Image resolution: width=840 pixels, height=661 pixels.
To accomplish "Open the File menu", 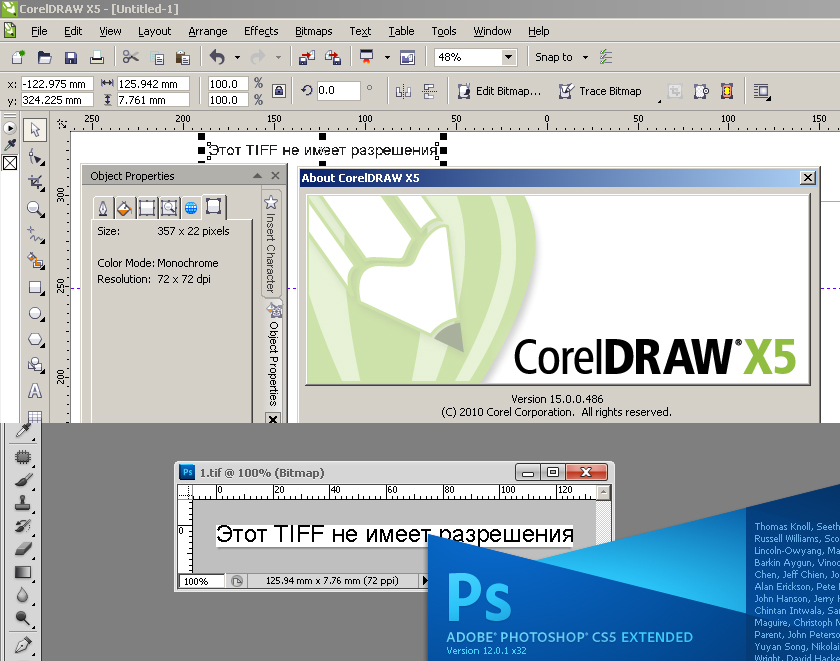I will 39,31.
